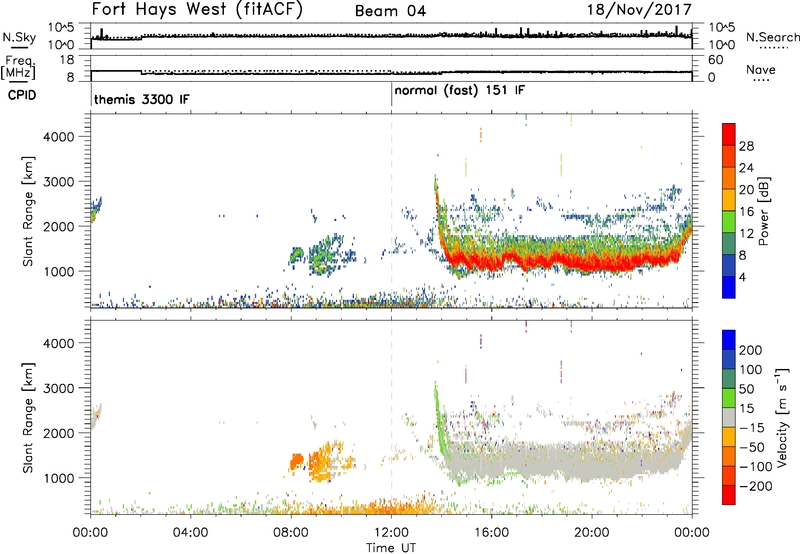
Task: Select the "4" value on the Power colorbar
Action: tap(743, 278)
